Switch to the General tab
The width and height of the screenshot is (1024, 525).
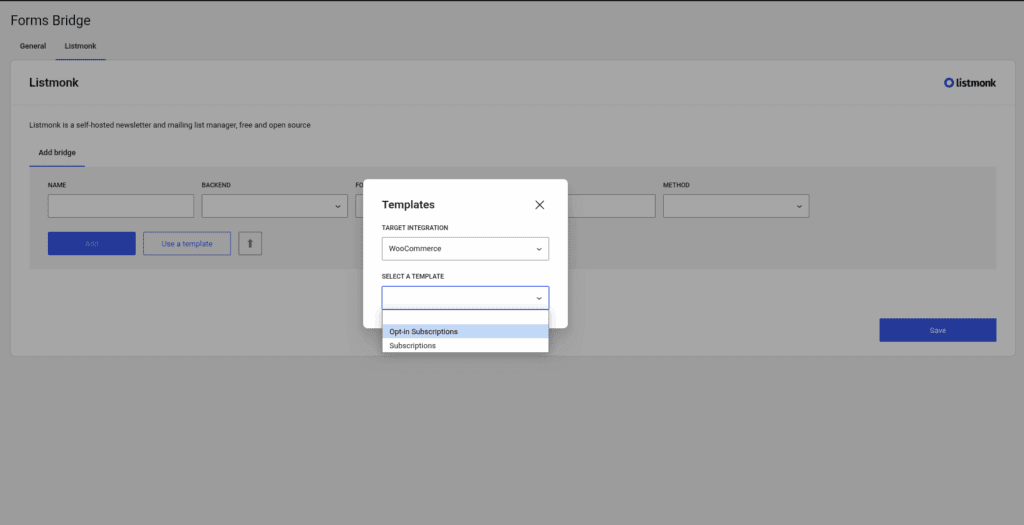33,46
